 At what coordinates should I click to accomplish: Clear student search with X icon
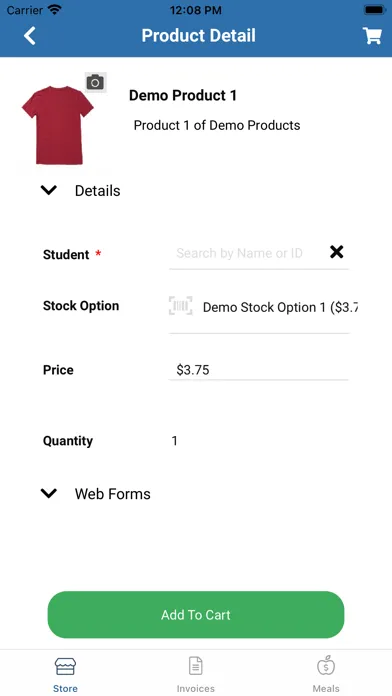click(337, 252)
